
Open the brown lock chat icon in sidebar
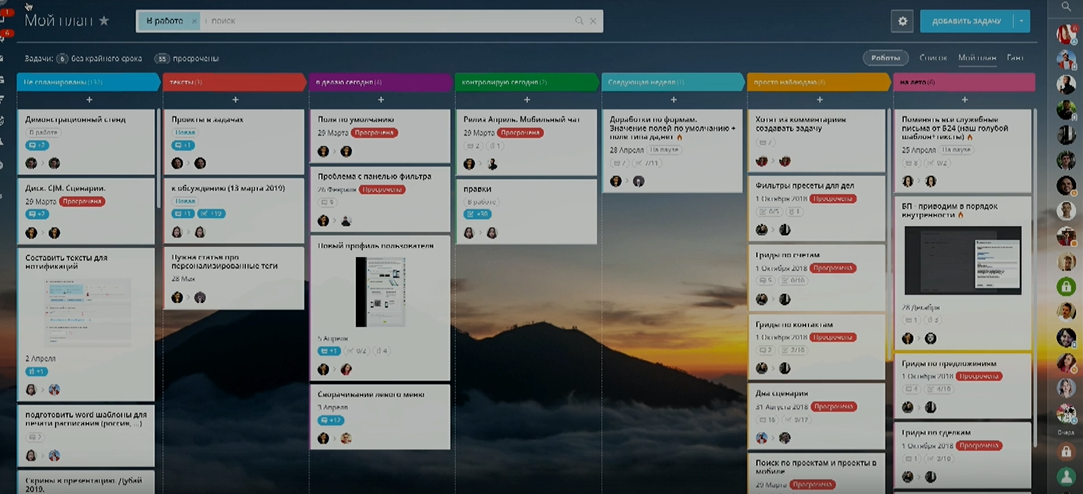pyautogui.click(x=1066, y=450)
